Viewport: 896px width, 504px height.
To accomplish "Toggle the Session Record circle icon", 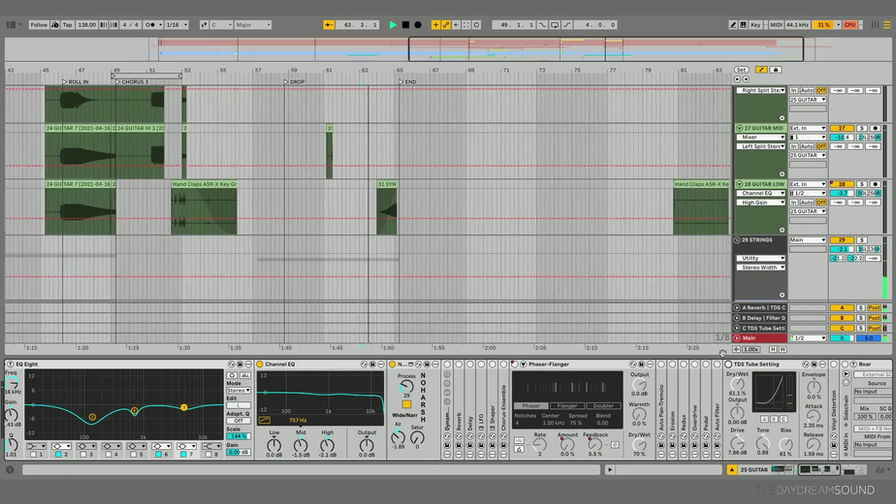I will pyautogui.click(x=477, y=25).
